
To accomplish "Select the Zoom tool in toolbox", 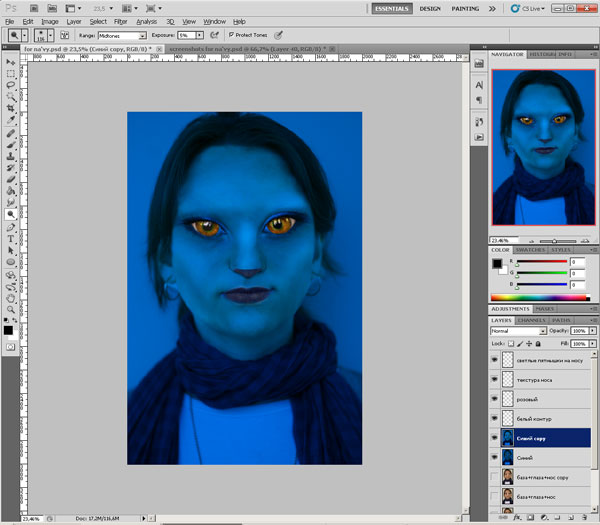I will [x=11, y=309].
